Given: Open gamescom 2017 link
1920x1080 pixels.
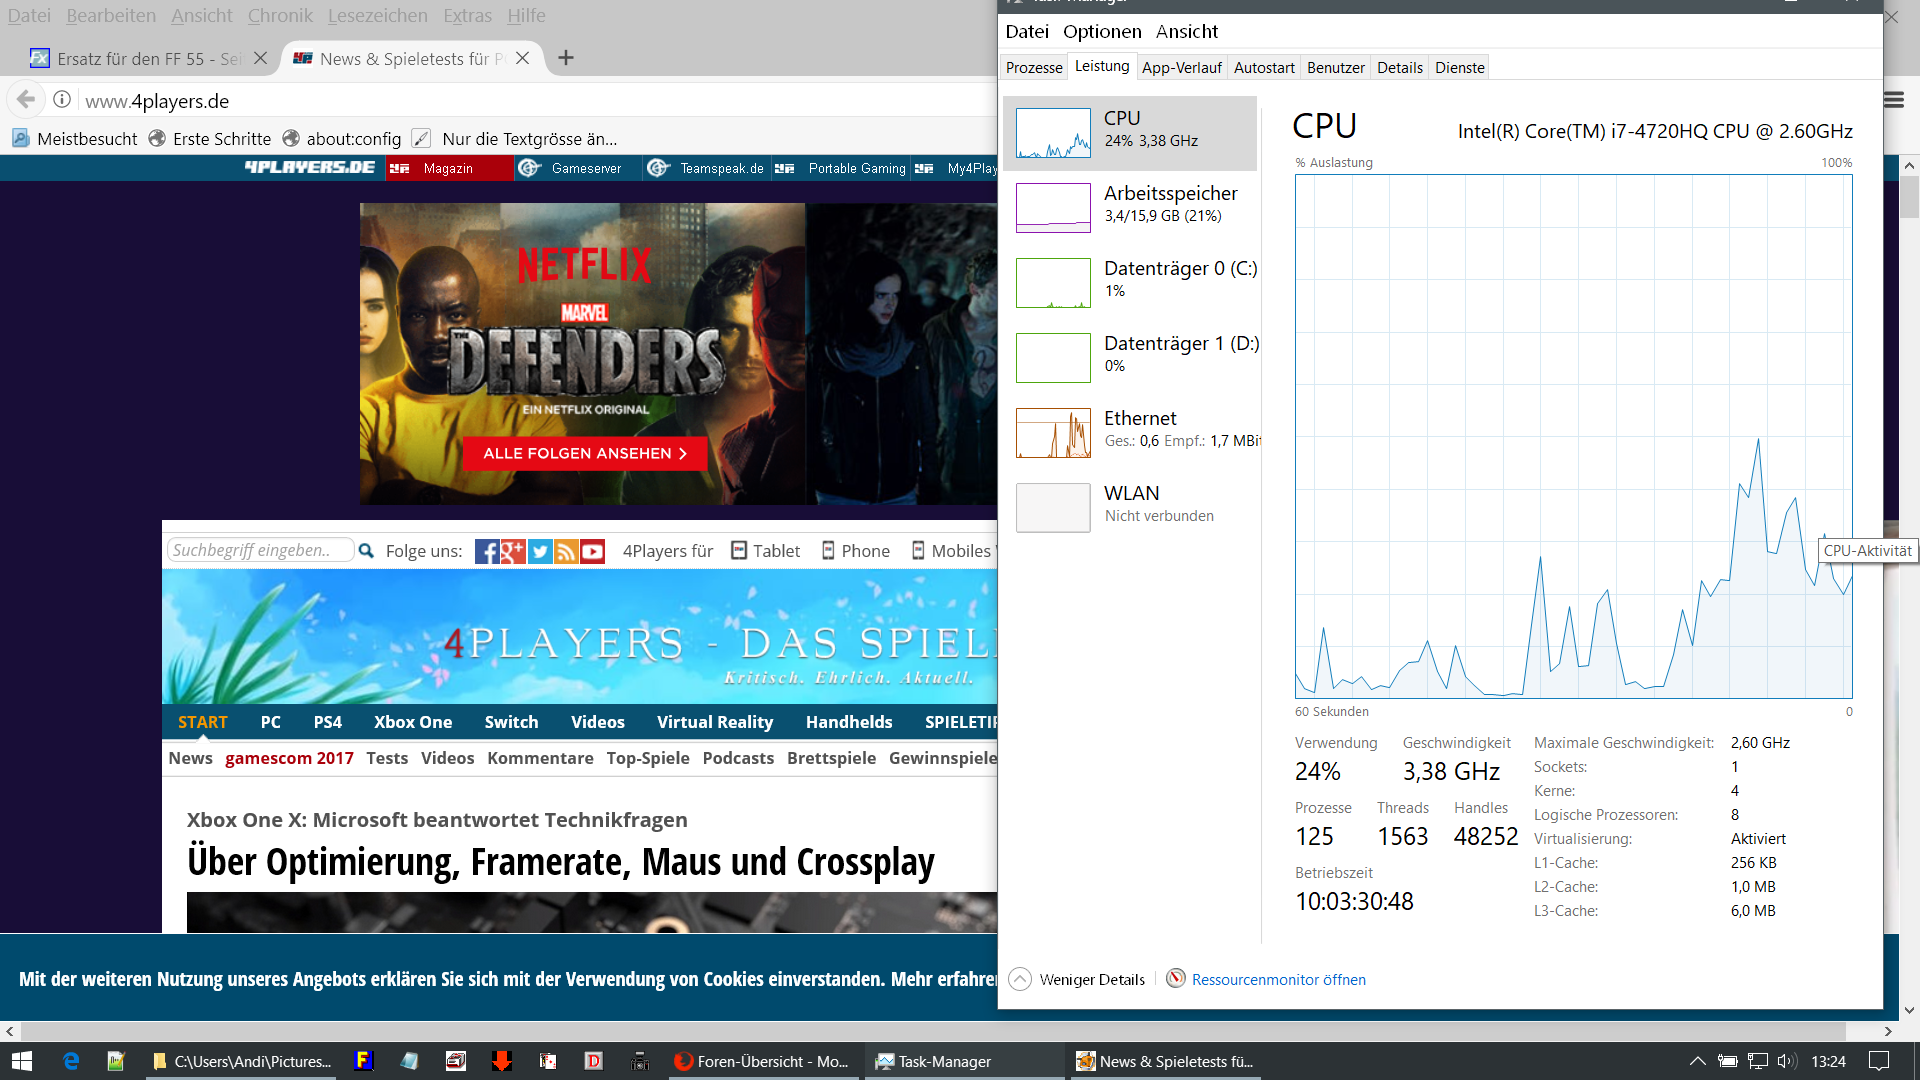Looking at the screenshot, I should coord(289,758).
